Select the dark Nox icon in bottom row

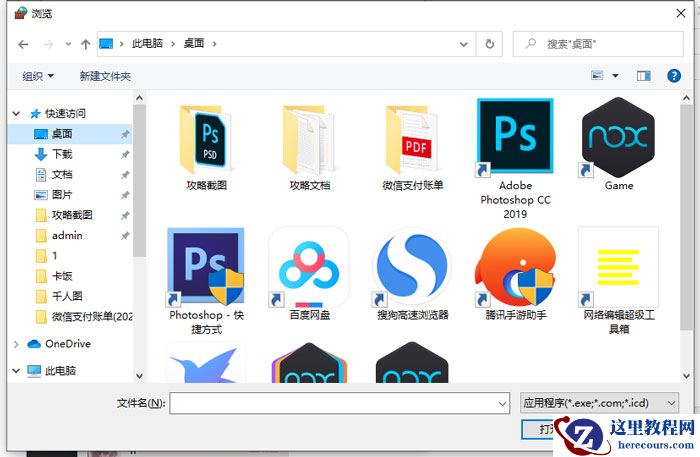pyautogui.click(x=412, y=363)
